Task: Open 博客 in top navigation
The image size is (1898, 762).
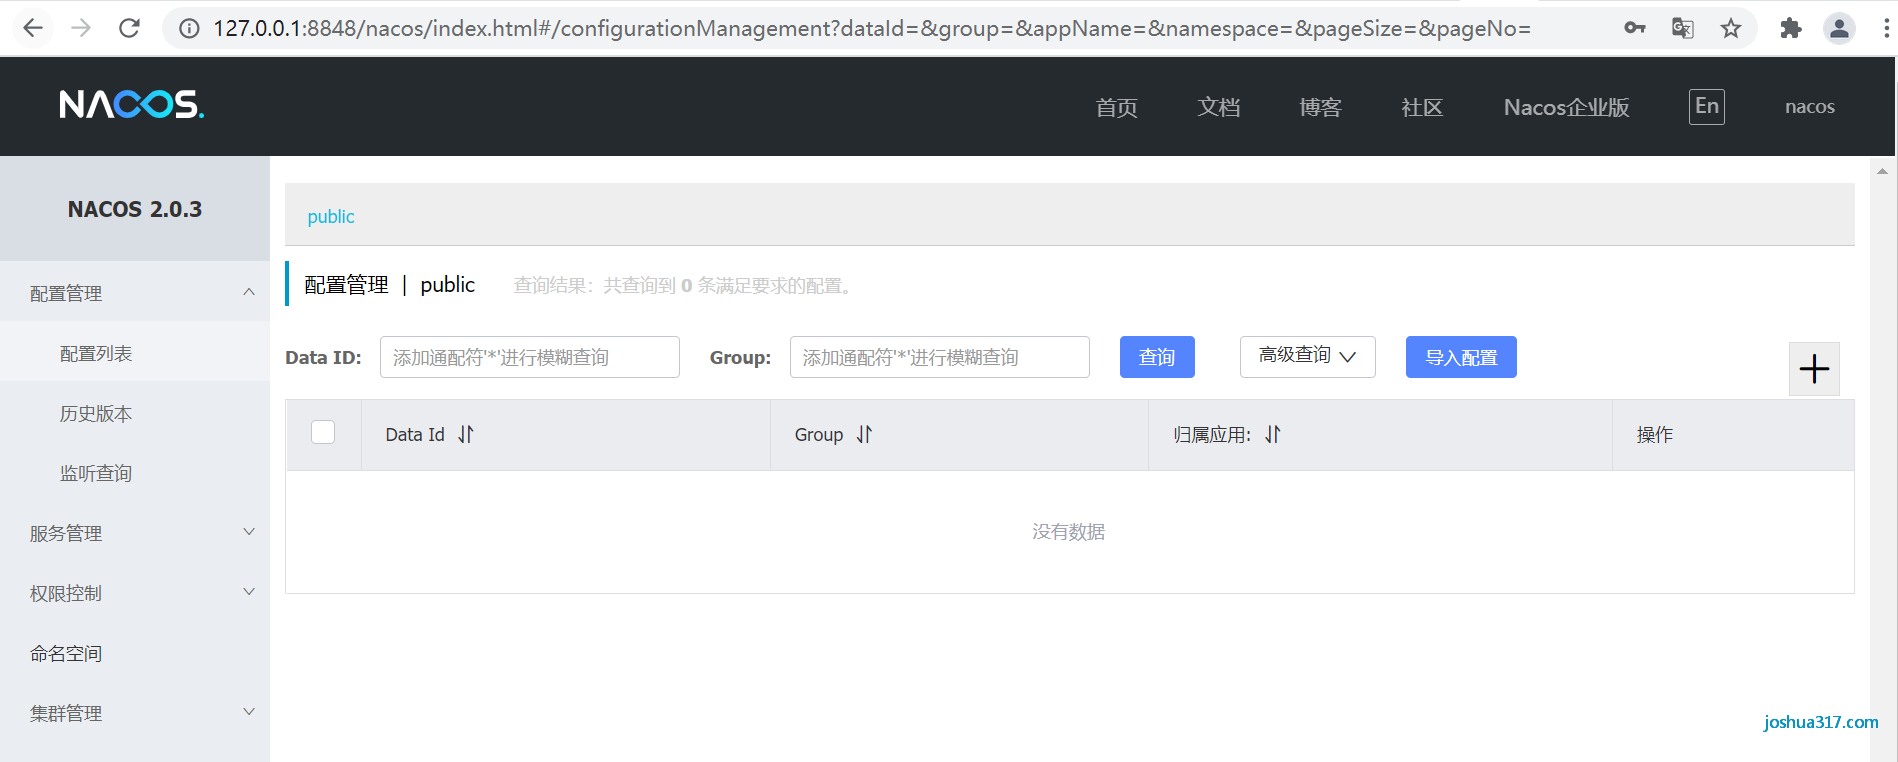Action: (x=1321, y=107)
